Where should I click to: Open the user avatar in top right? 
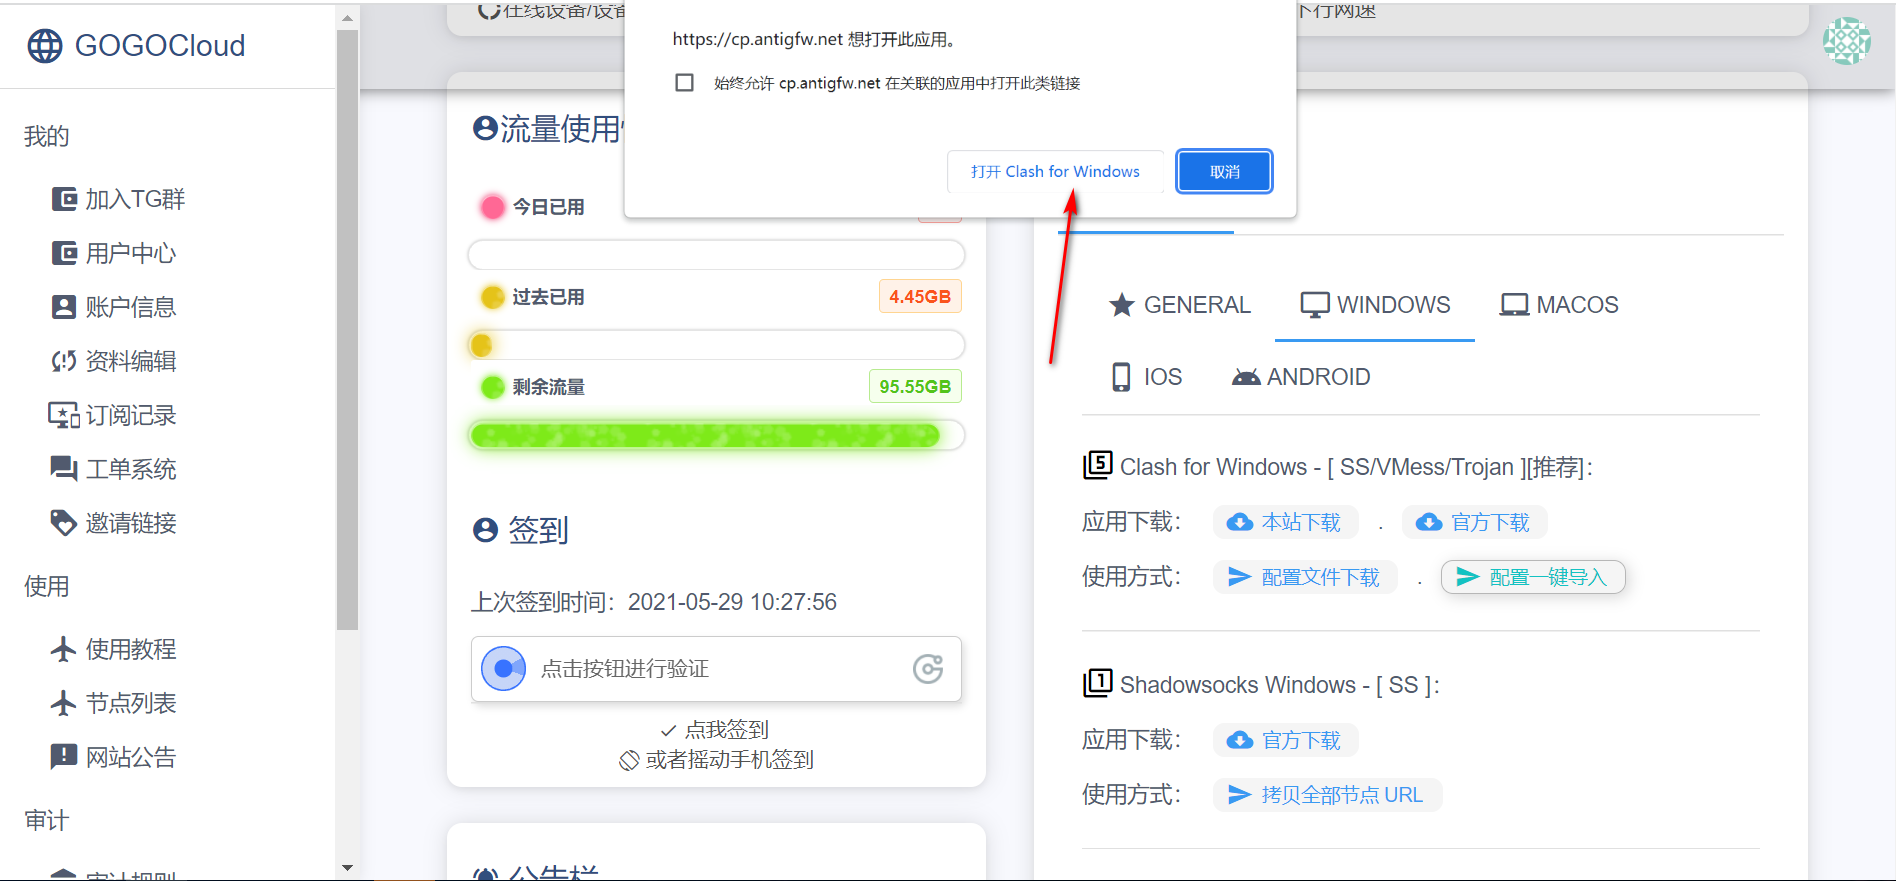pos(1845,42)
